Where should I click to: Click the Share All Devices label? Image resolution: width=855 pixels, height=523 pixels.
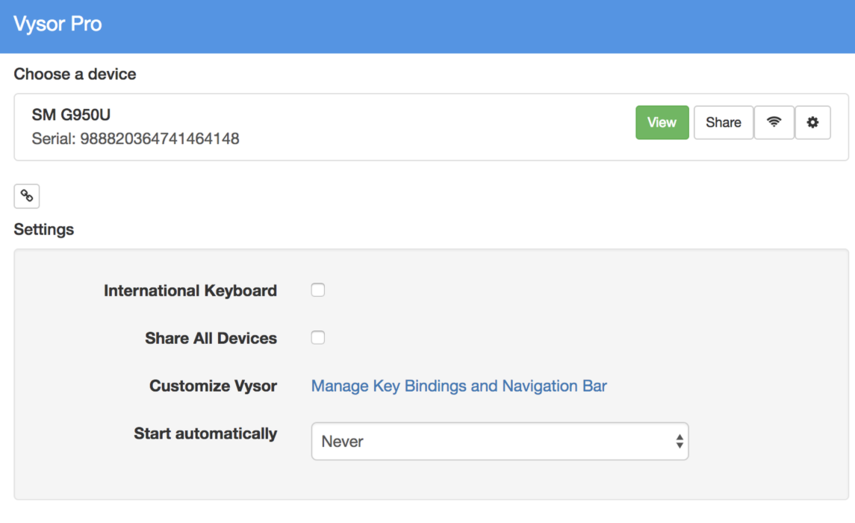pos(211,338)
